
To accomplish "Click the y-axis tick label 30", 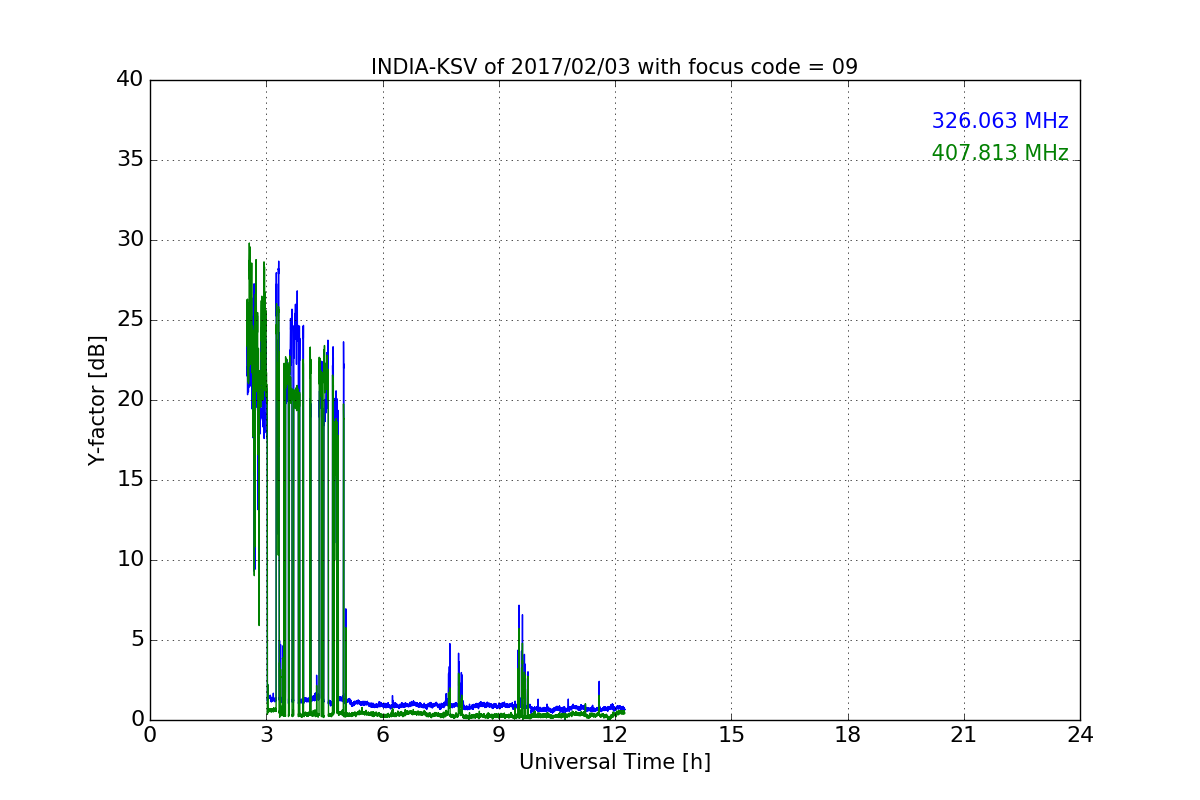I will (130, 240).
